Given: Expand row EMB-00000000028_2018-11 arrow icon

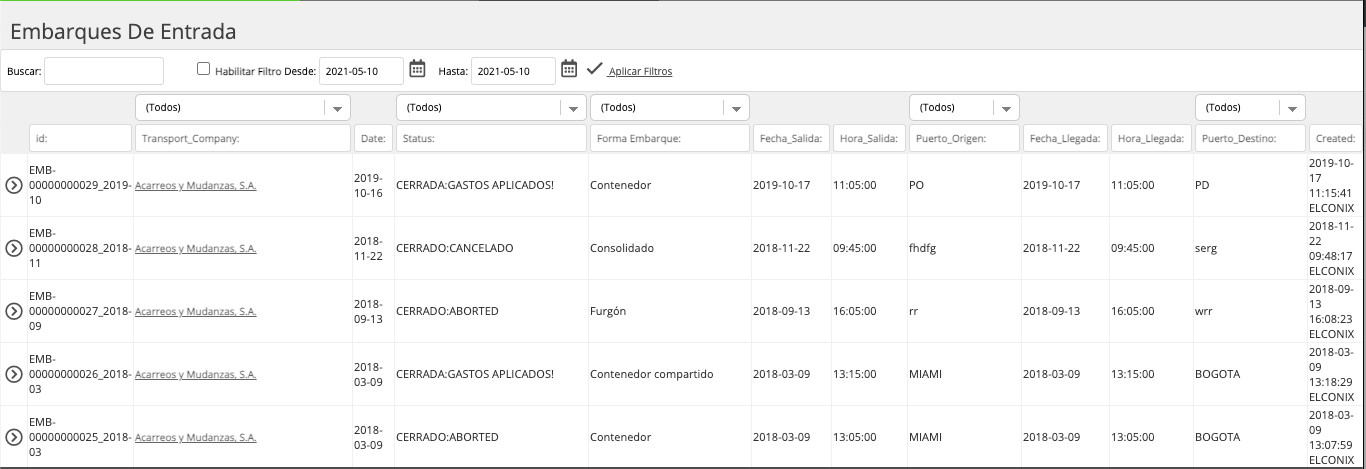Looking at the screenshot, I should coord(14,248).
